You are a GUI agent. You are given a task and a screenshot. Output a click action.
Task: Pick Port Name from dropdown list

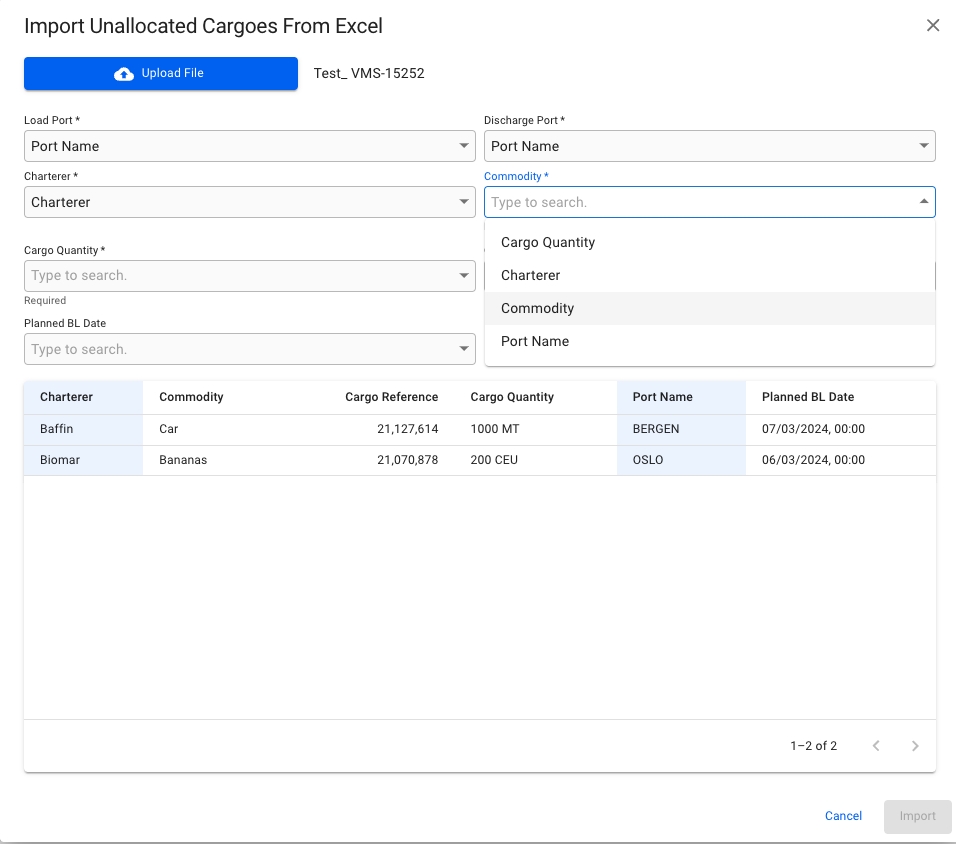pyautogui.click(x=535, y=341)
